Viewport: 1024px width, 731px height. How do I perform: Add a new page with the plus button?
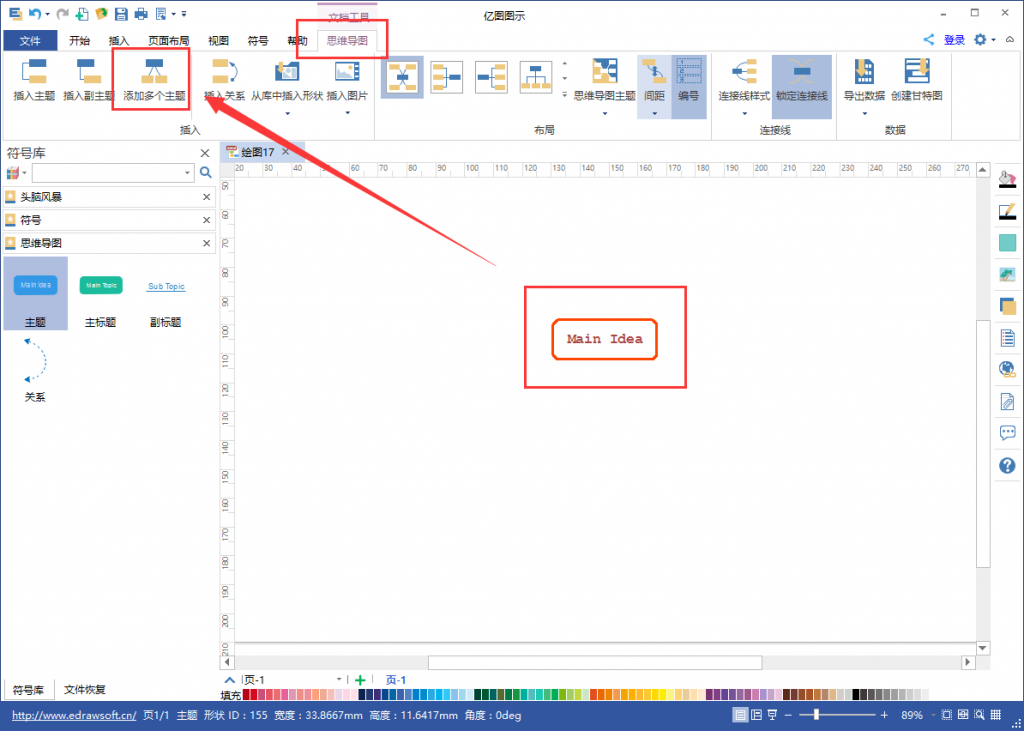[360, 680]
